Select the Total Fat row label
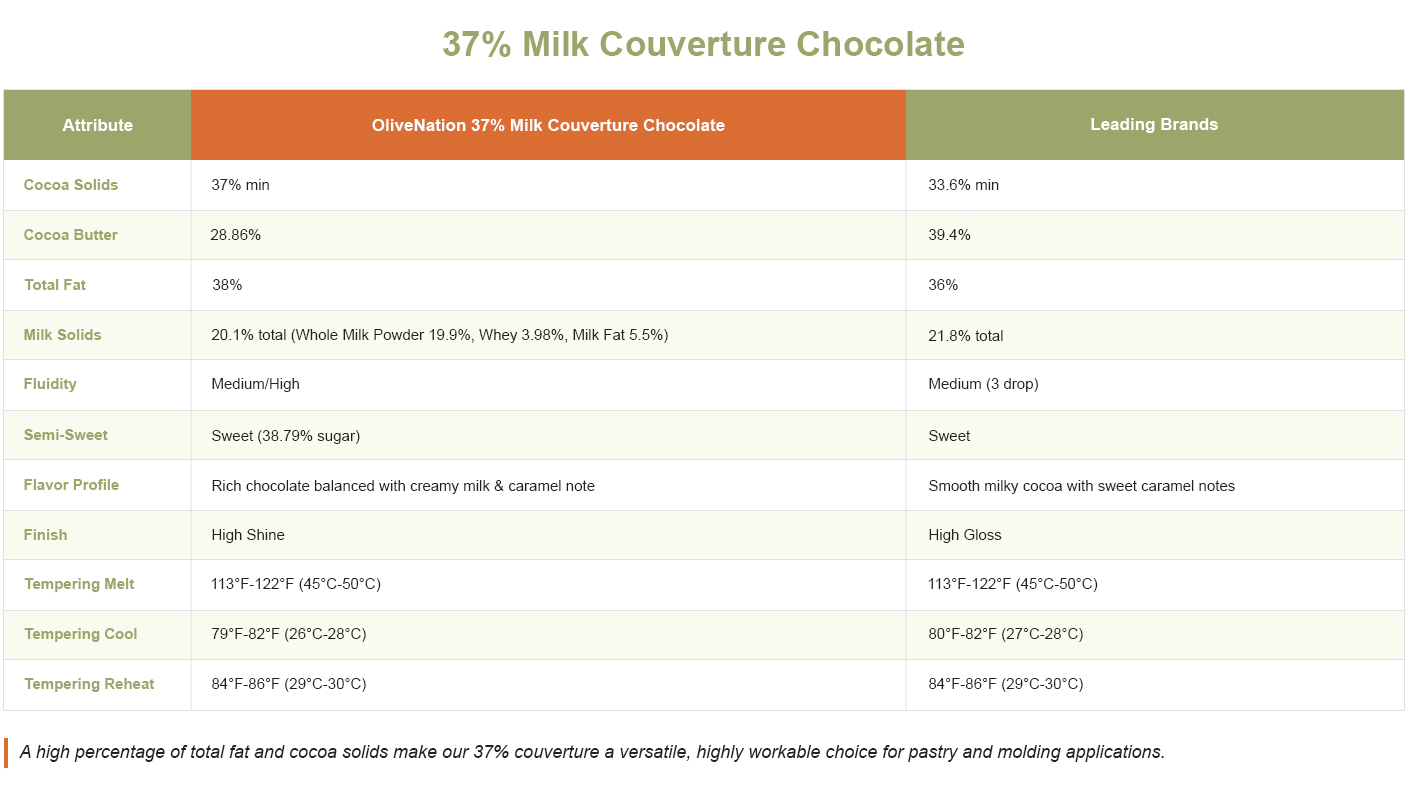This screenshot has width=1411, height=796. 55,285
